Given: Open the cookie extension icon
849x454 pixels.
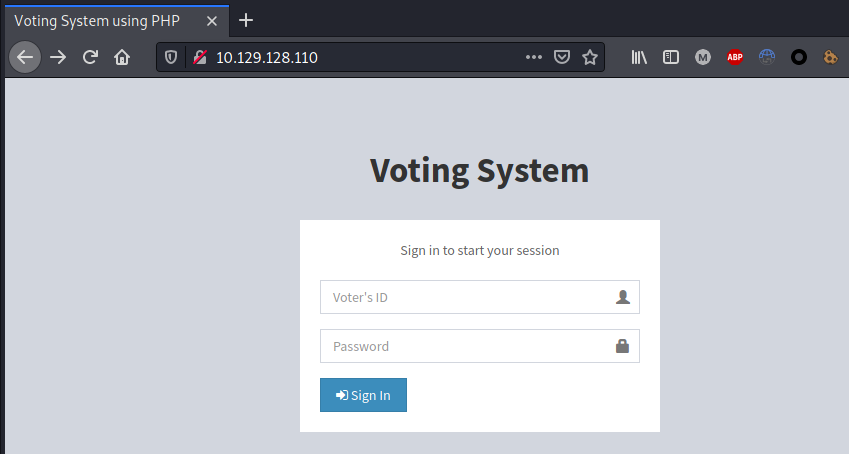Looking at the screenshot, I should tap(830, 57).
